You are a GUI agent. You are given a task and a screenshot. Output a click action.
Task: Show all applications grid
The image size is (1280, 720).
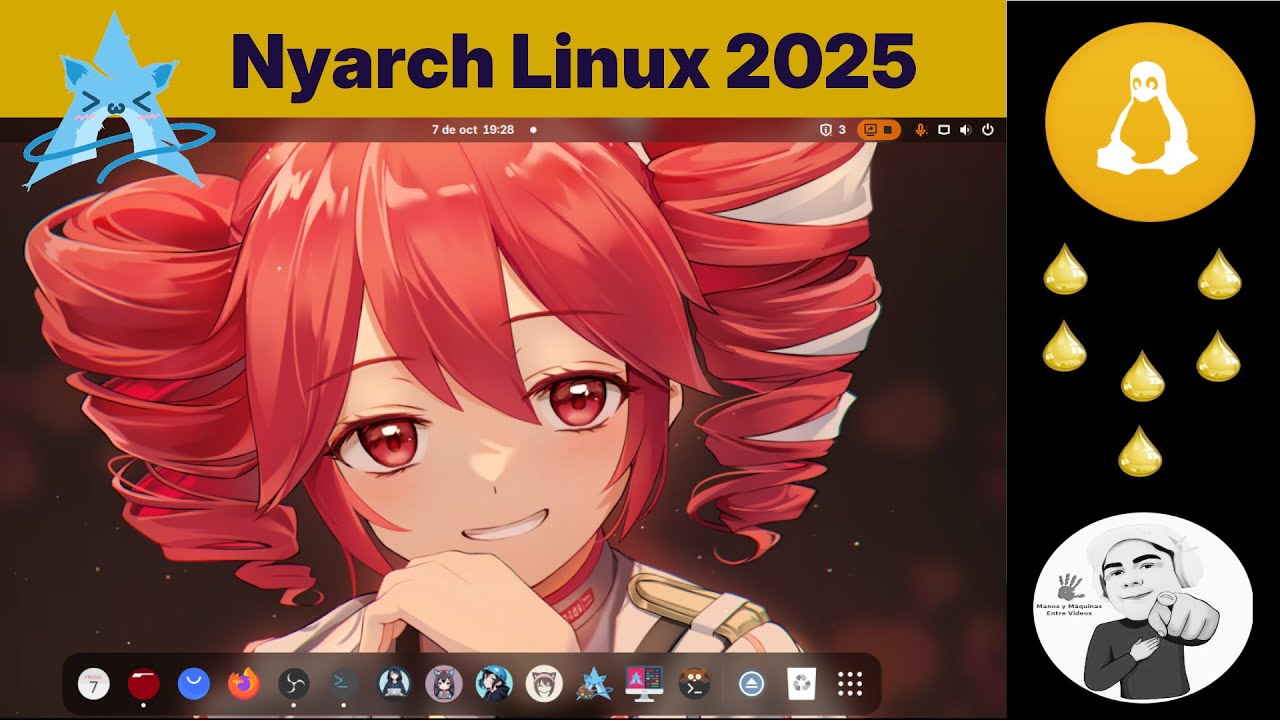tap(850, 684)
